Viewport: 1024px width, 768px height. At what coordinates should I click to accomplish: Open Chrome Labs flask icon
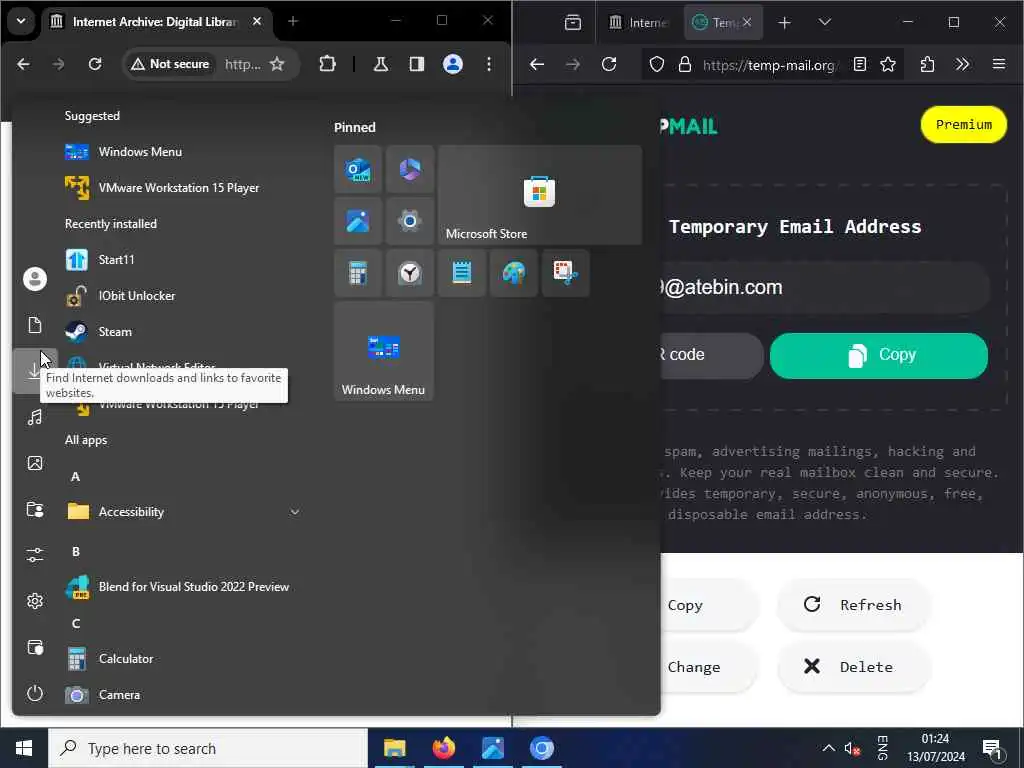tap(380, 64)
